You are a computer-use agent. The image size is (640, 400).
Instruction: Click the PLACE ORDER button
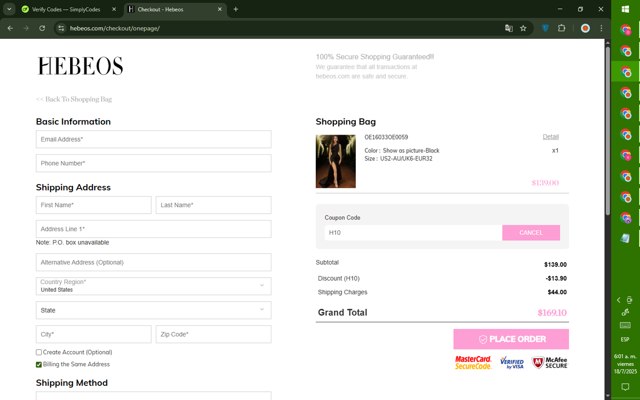511,339
